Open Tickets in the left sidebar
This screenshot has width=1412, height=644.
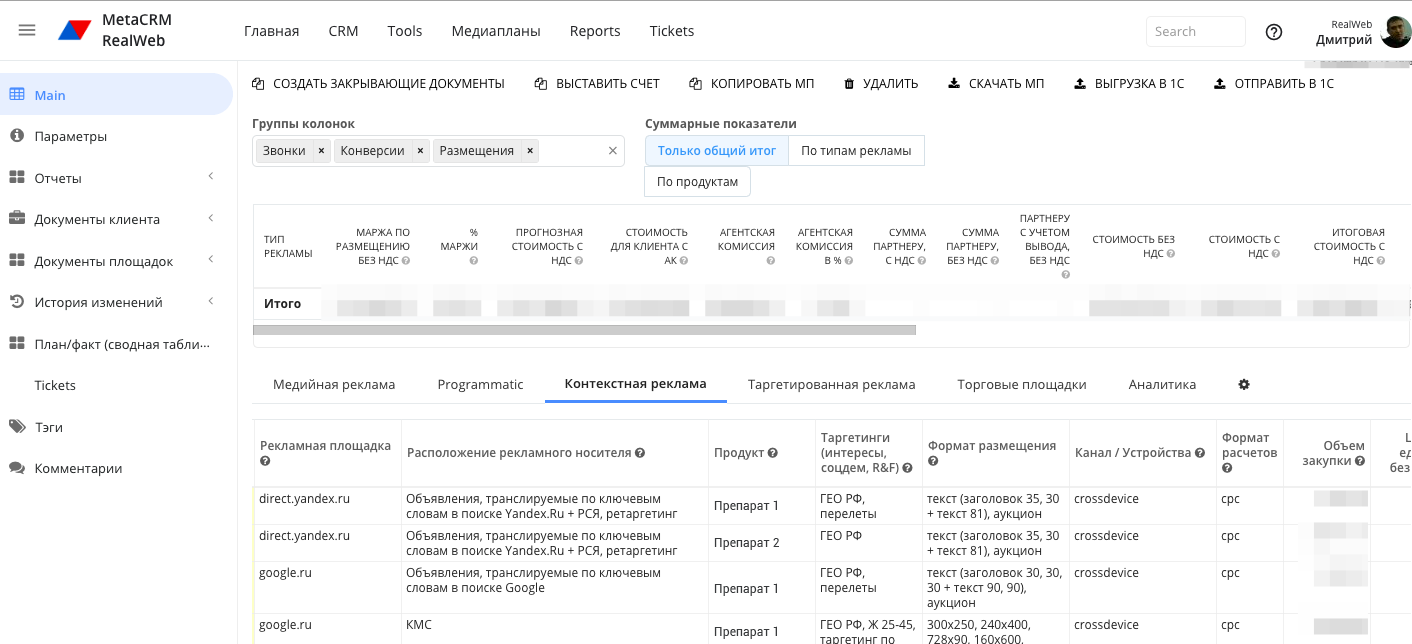(x=55, y=385)
